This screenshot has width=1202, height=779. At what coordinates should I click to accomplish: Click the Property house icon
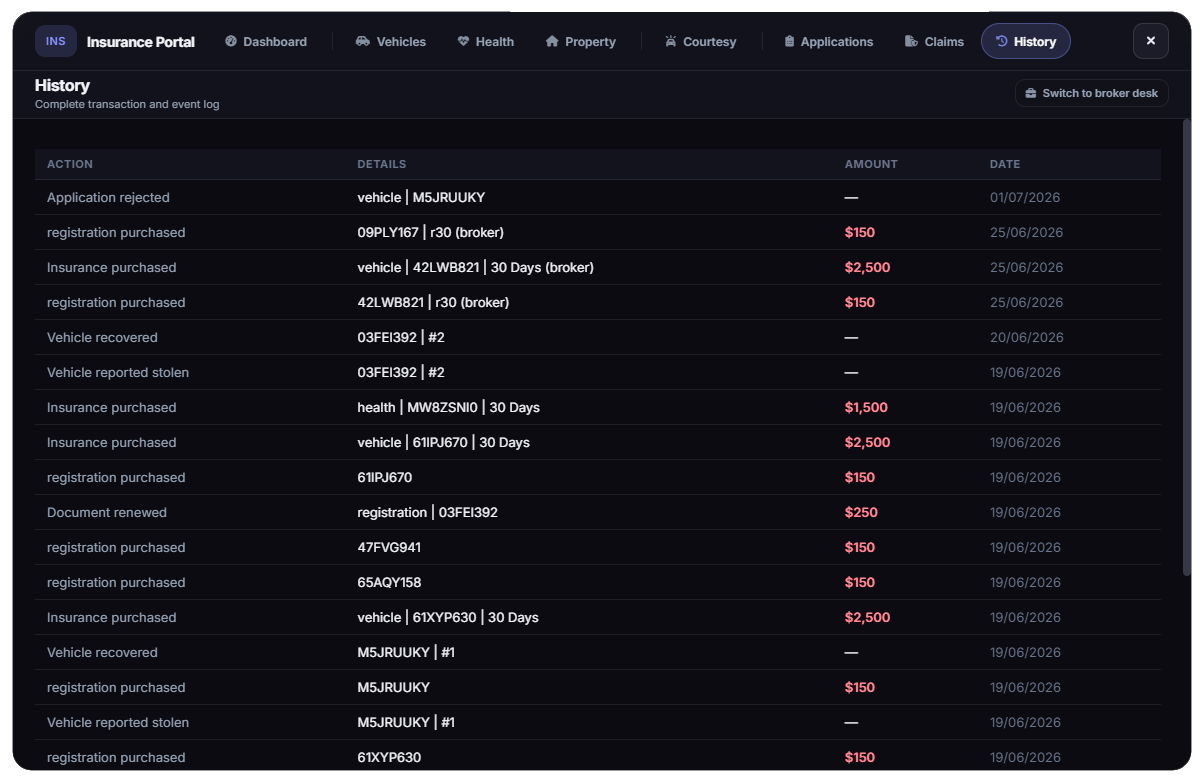[552, 41]
